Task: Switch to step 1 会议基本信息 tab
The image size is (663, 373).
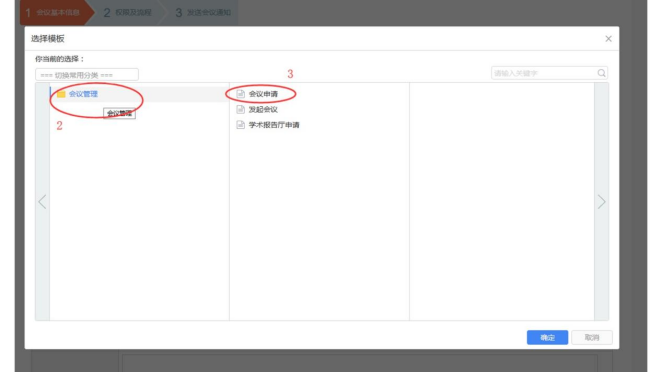Action: pos(57,13)
